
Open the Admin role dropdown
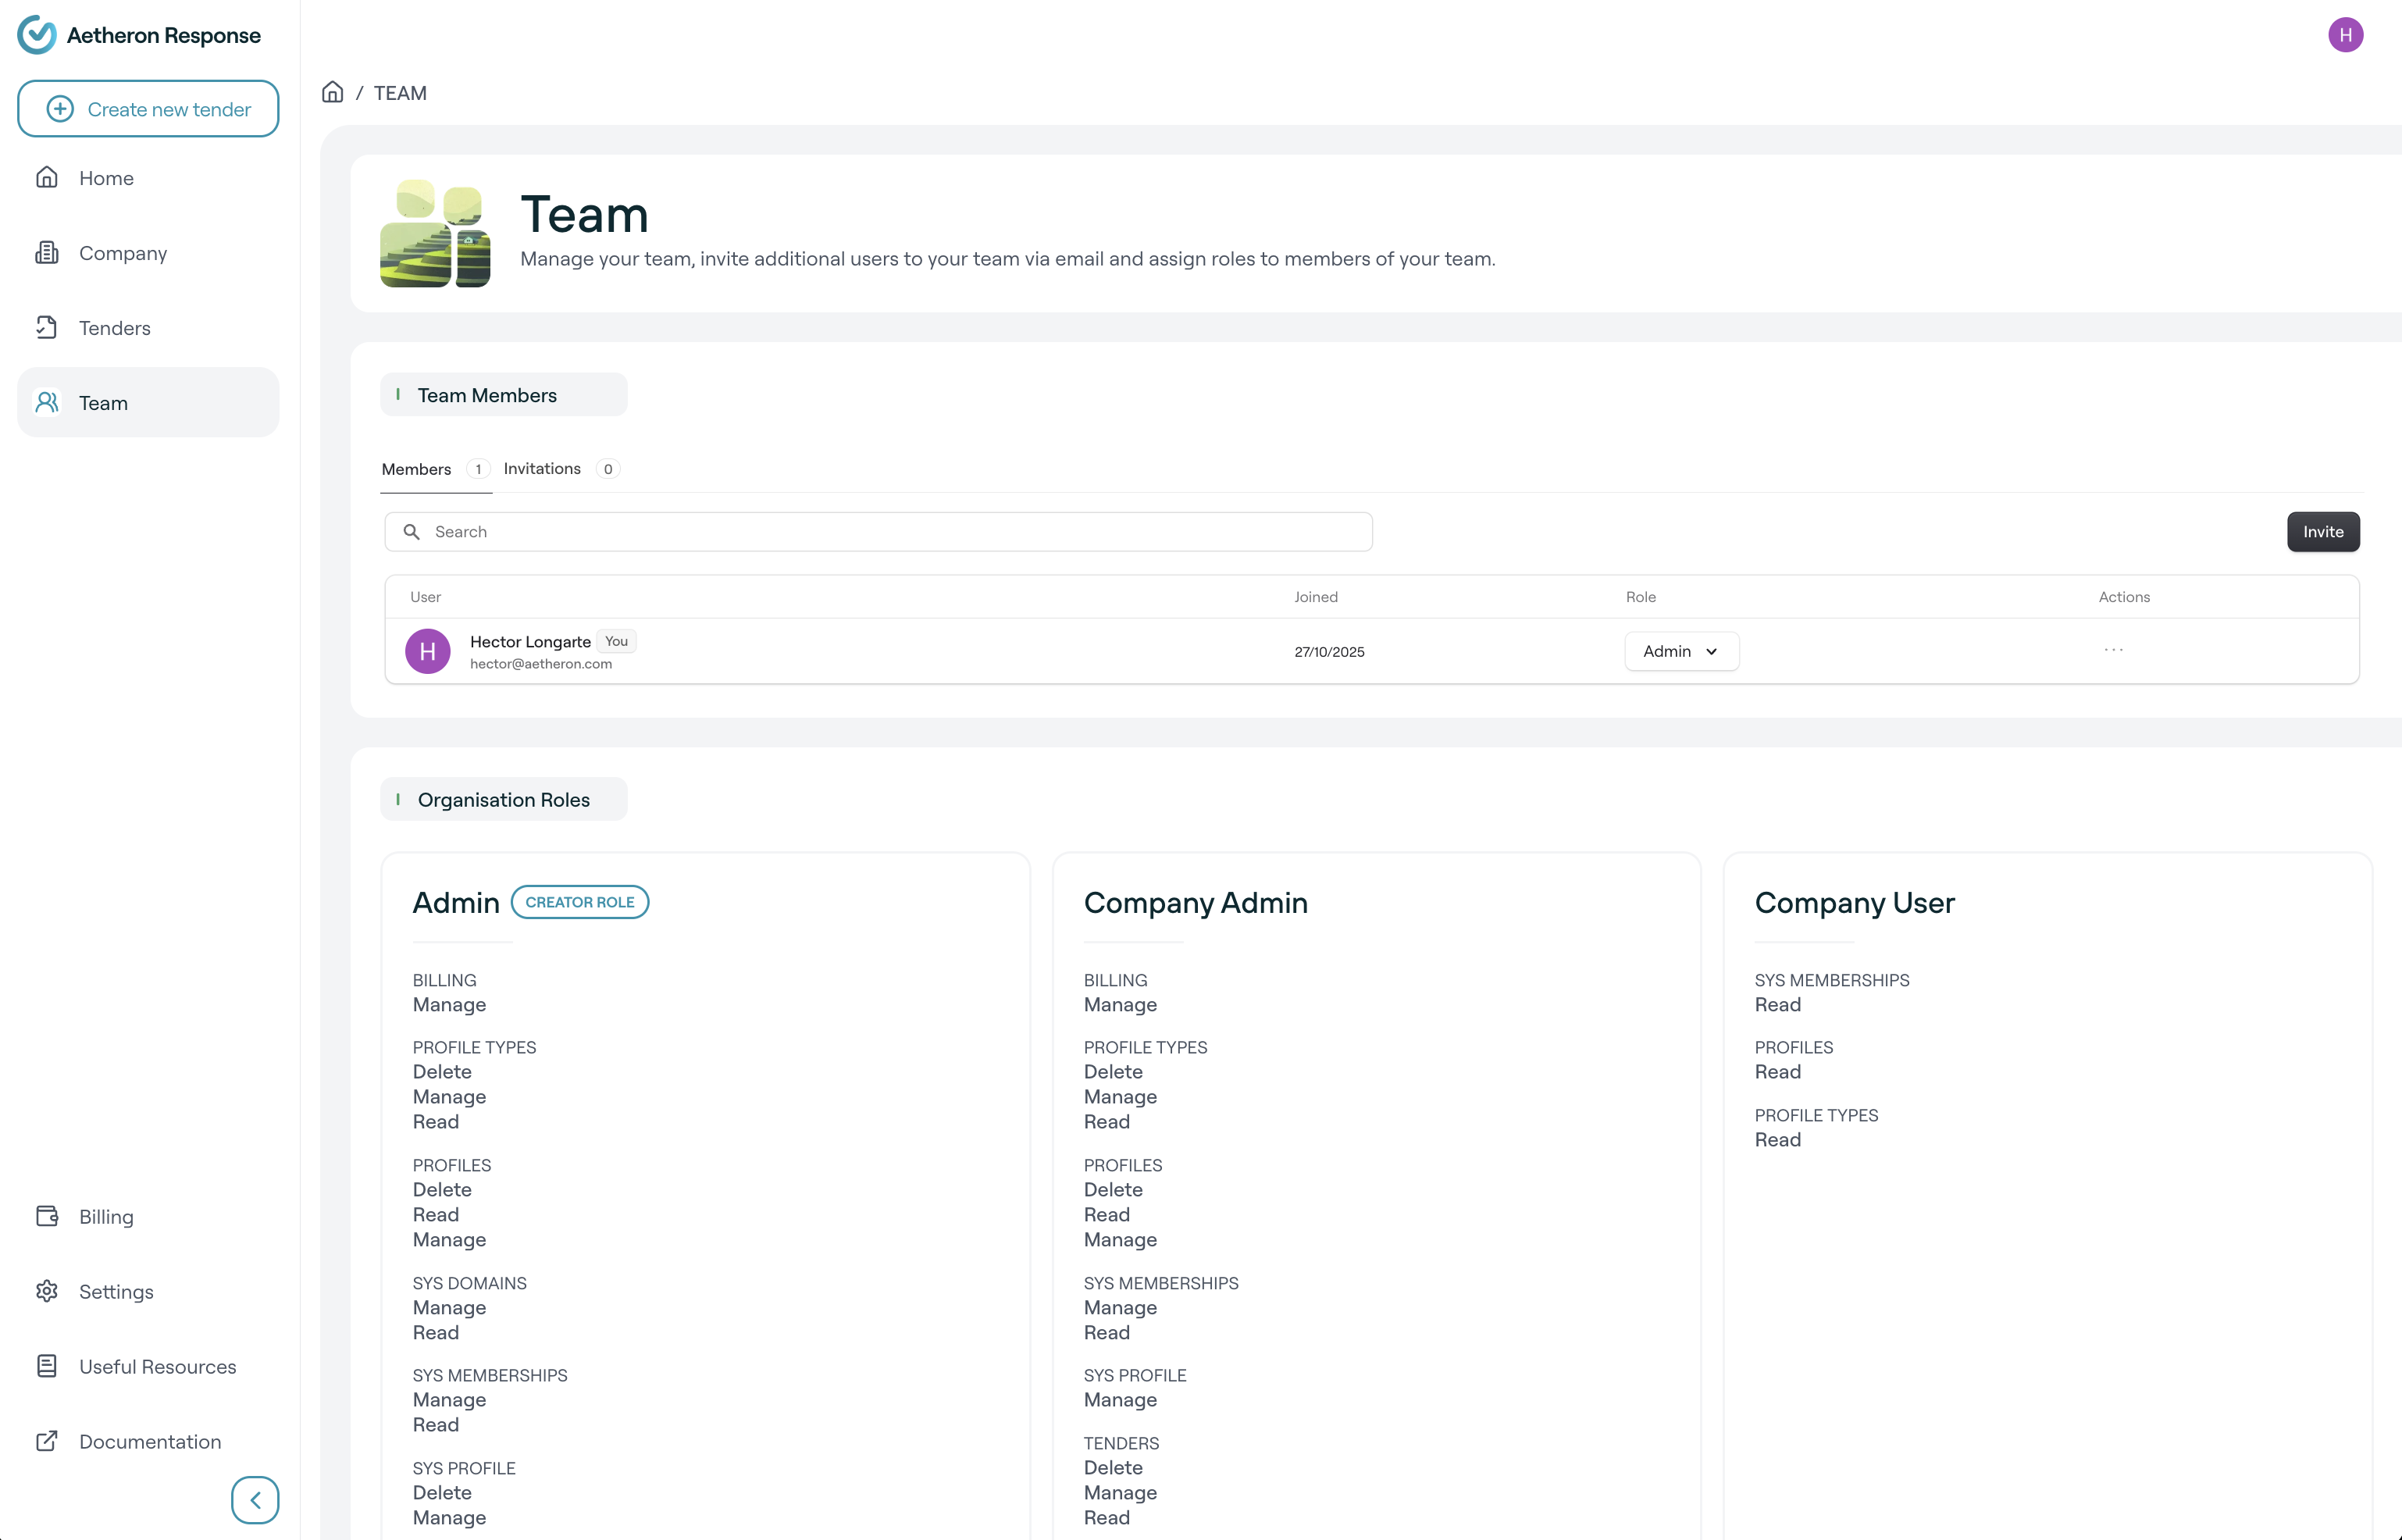tap(1681, 651)
